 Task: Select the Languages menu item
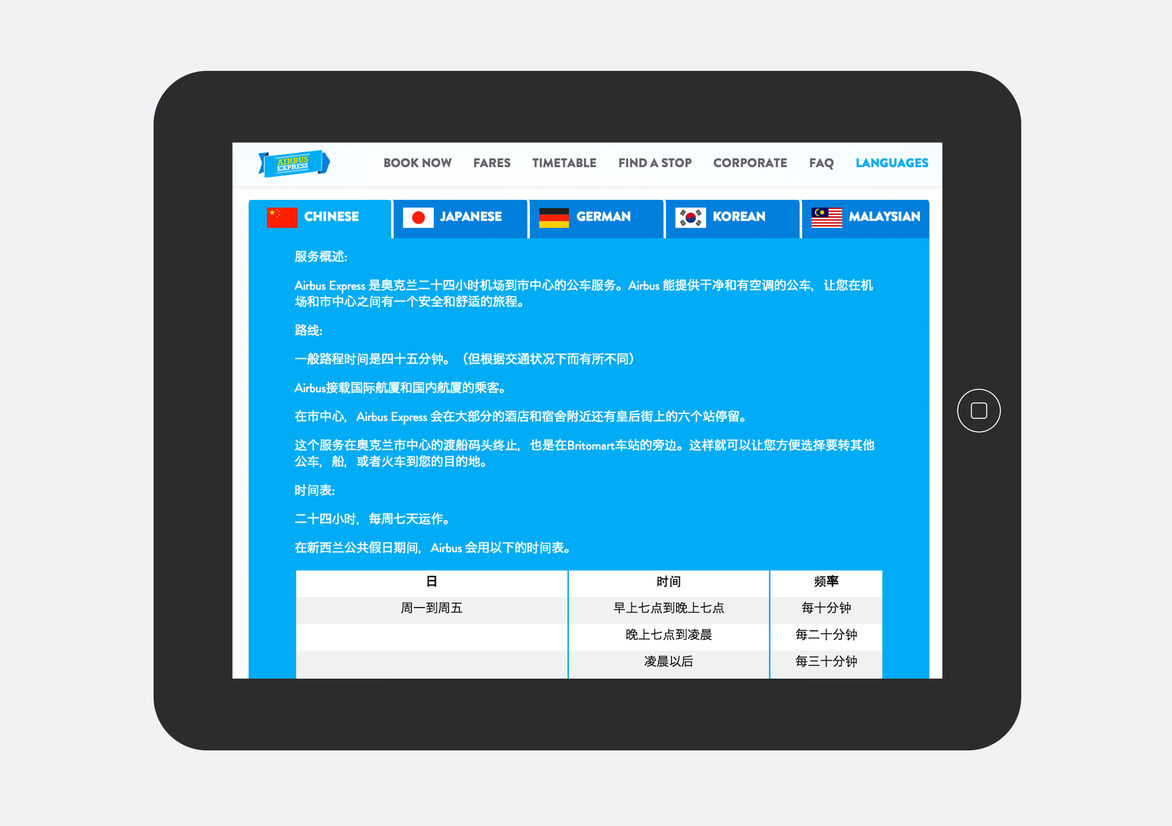pos(892,163)
